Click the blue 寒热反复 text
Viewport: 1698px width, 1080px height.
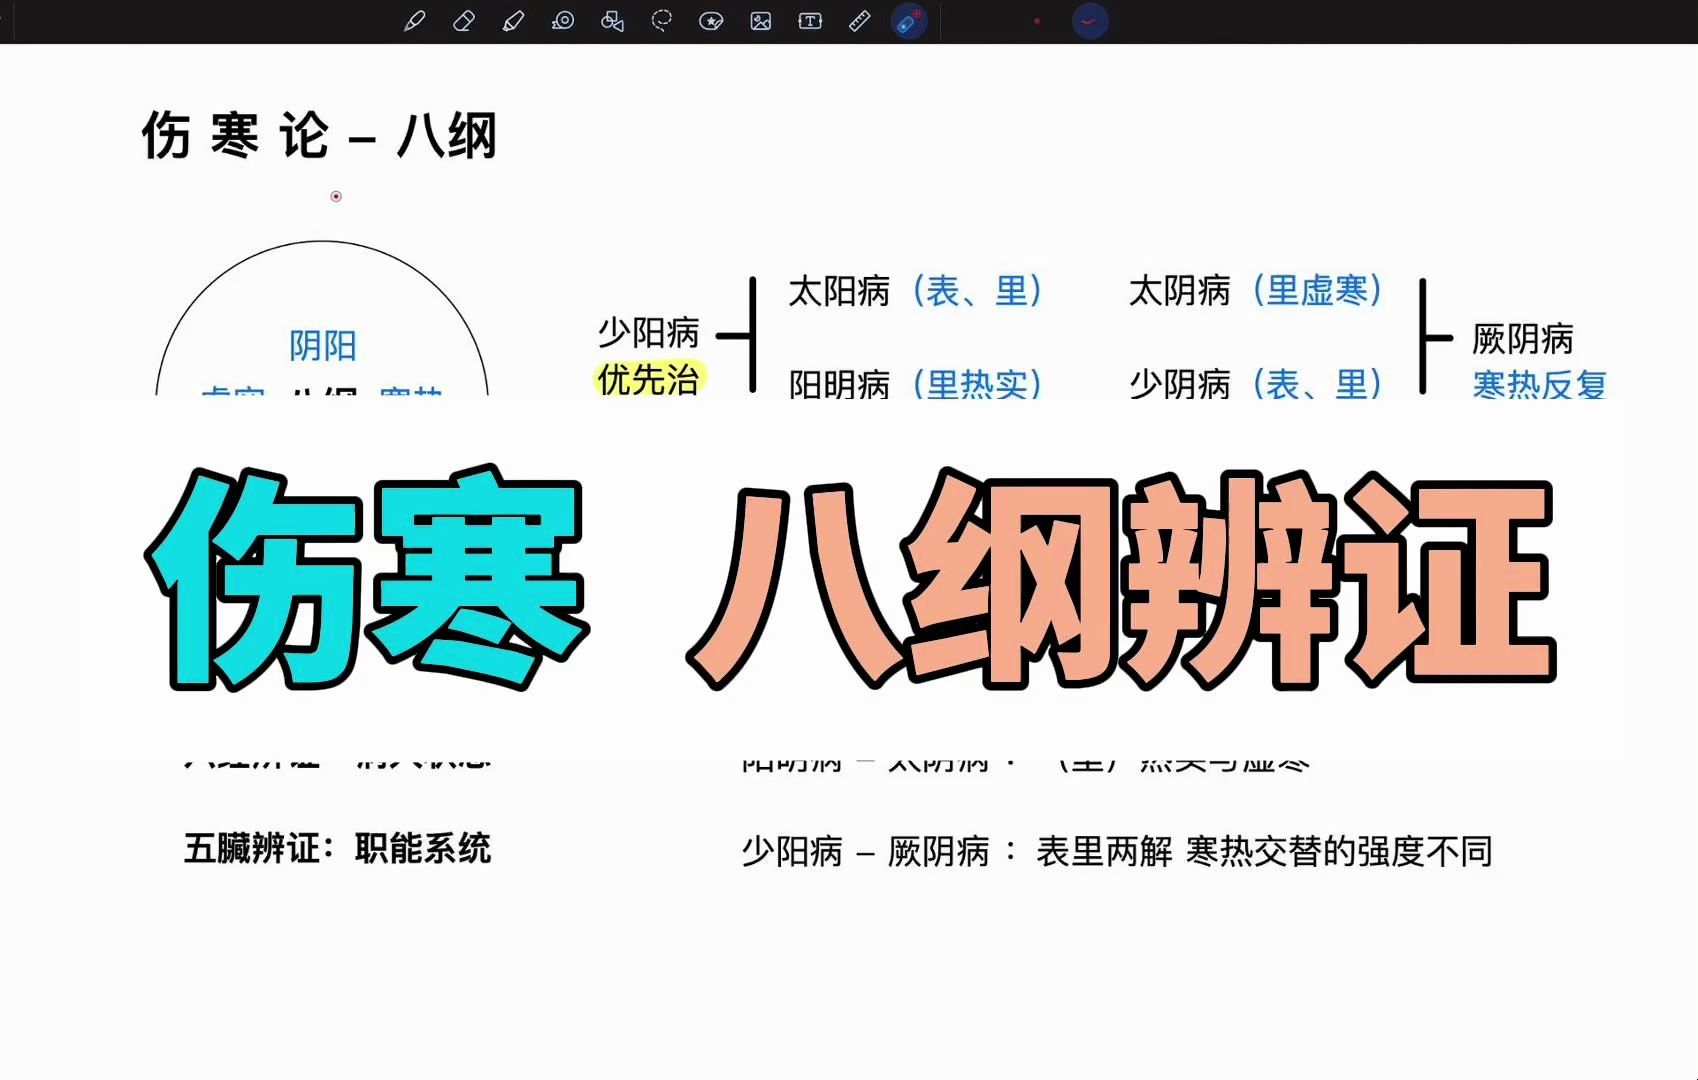(1540, 384)
